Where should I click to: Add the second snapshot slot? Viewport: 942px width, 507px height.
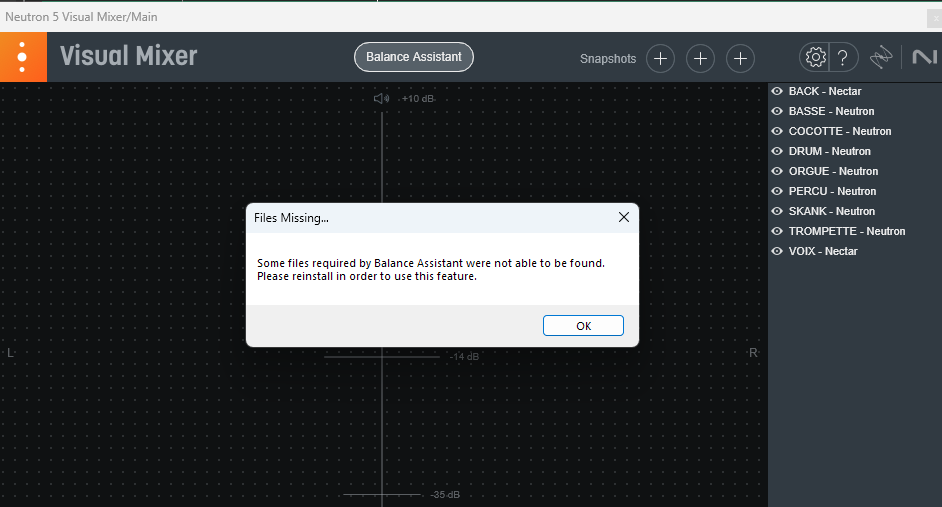click(700, 58)
